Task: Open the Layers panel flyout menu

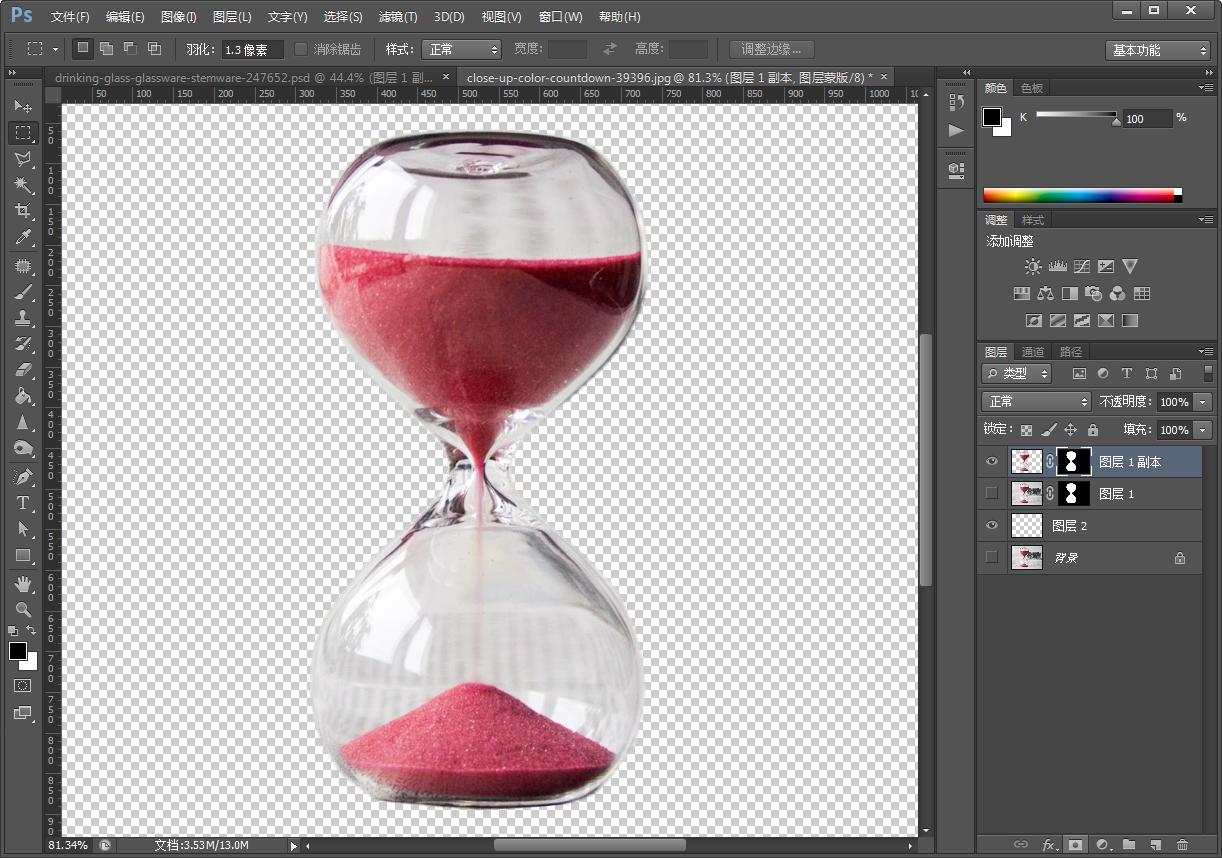Action: tap(1206, 352)
